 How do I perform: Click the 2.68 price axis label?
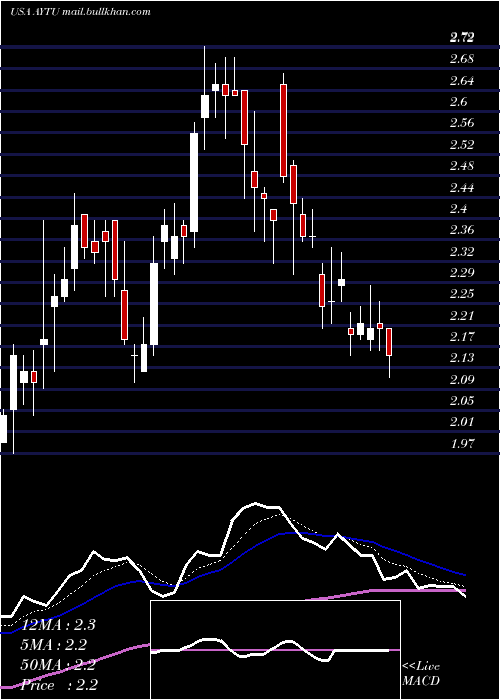click(462, 59)
